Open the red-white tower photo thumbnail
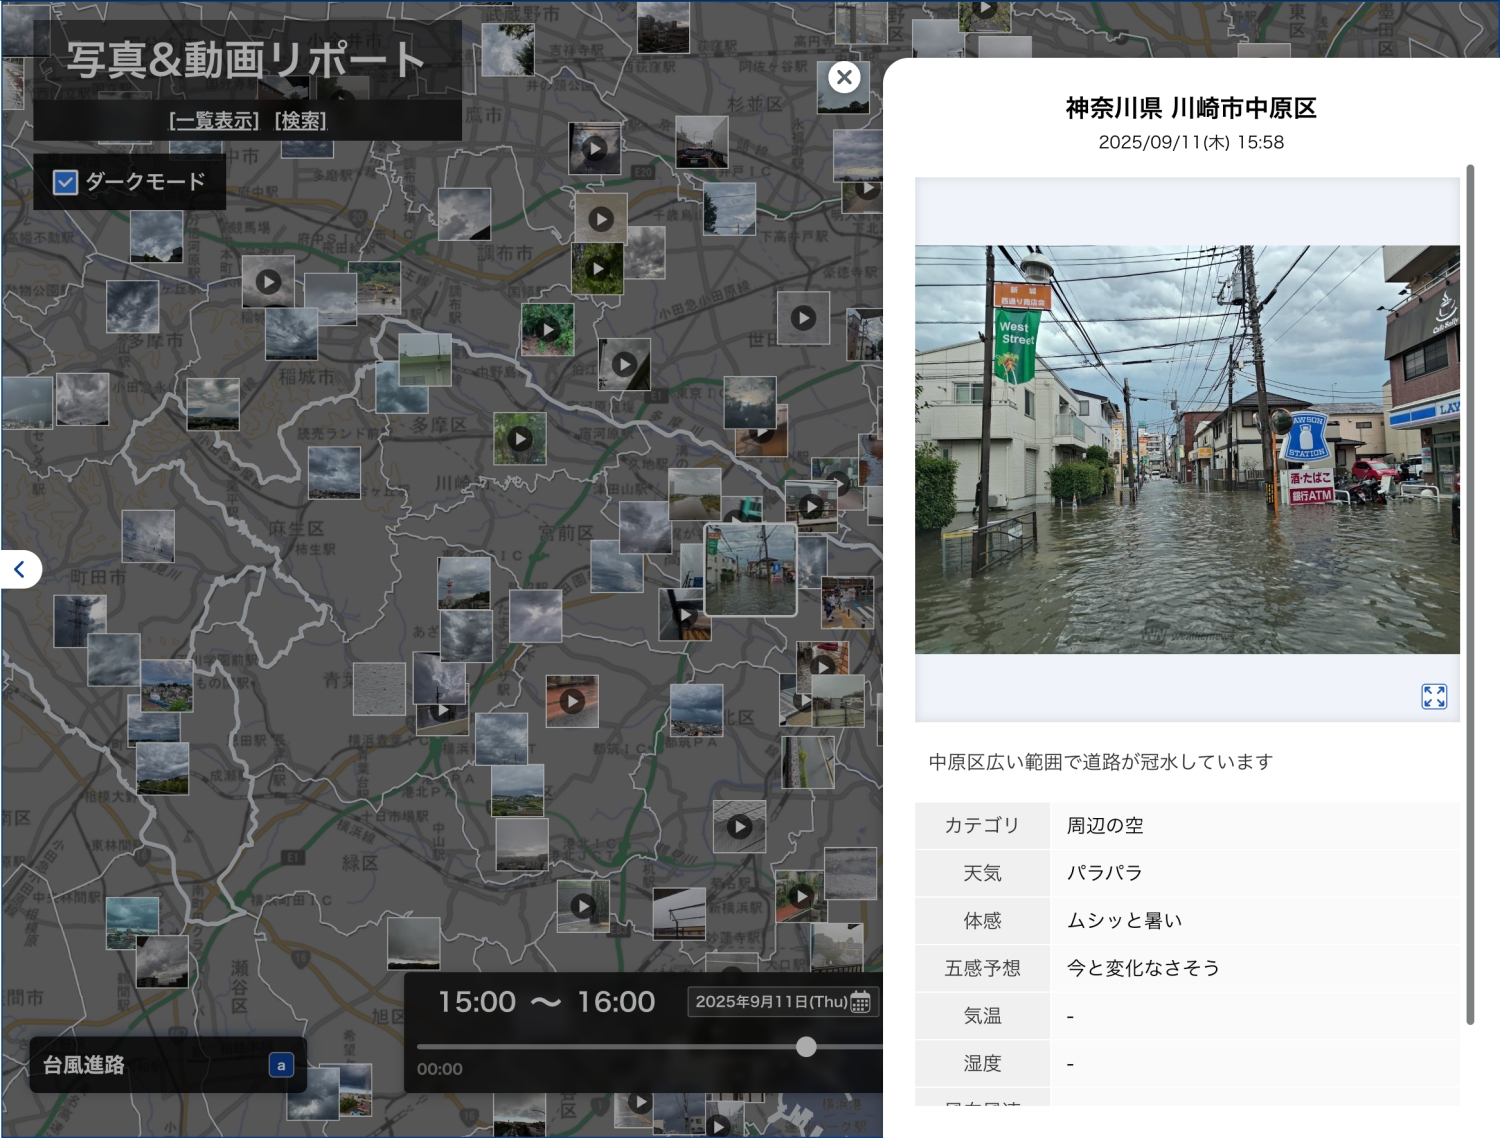Viewport: 1500px width, 1138px height. pyautogui.click(x=463, y=583)
